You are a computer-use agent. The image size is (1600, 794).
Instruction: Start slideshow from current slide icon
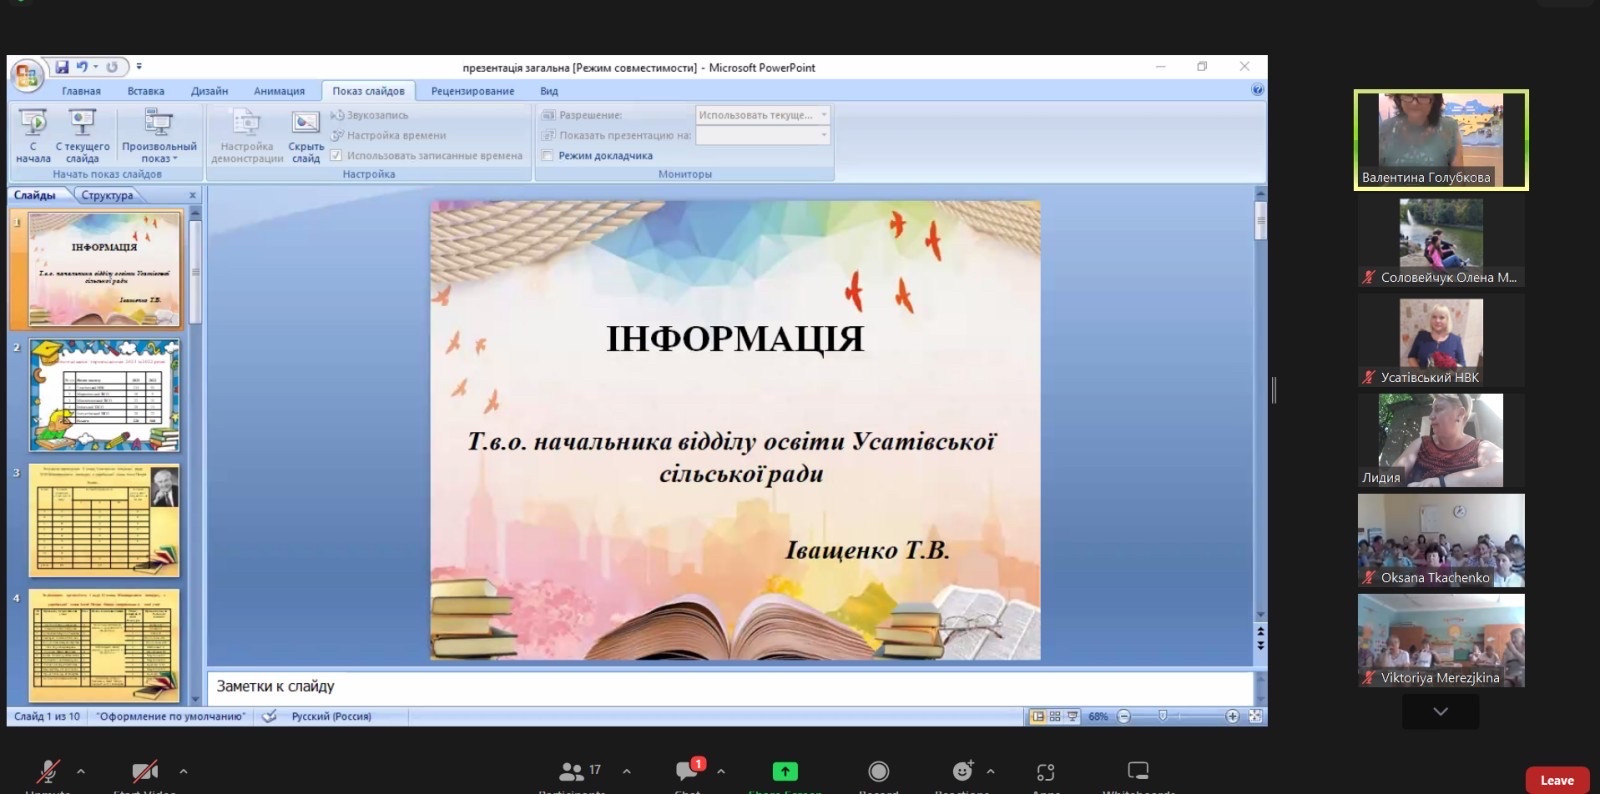(82, 123)
